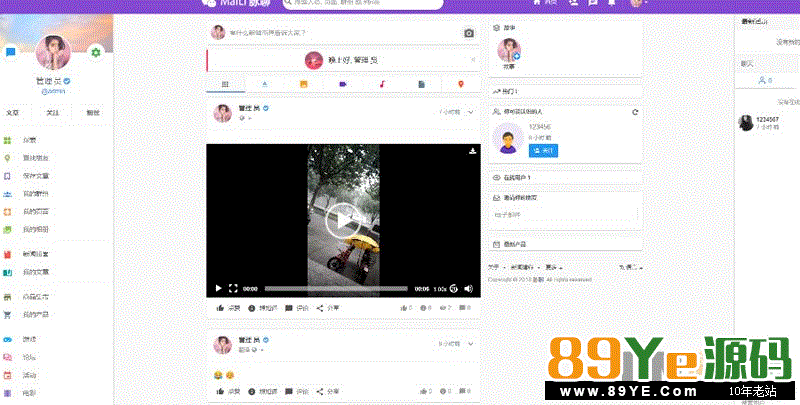
Task: Click the camera icon in the post box
Action: 468,33
